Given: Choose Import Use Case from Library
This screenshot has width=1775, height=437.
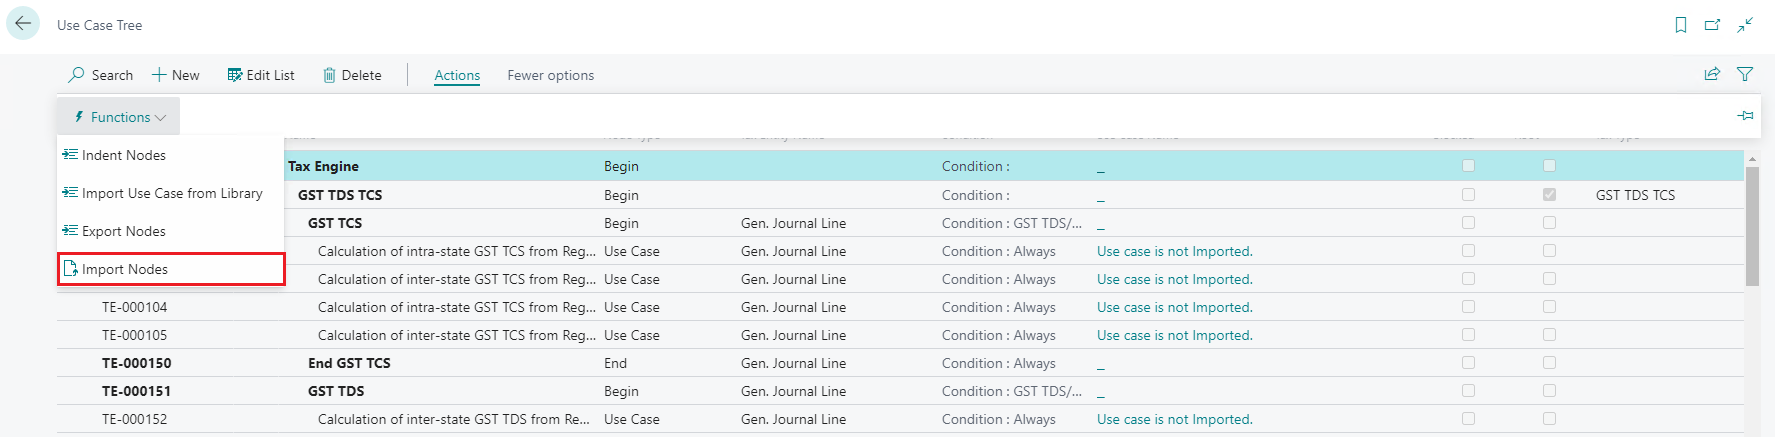Looking at the screenshot, I should click(172, 193).
